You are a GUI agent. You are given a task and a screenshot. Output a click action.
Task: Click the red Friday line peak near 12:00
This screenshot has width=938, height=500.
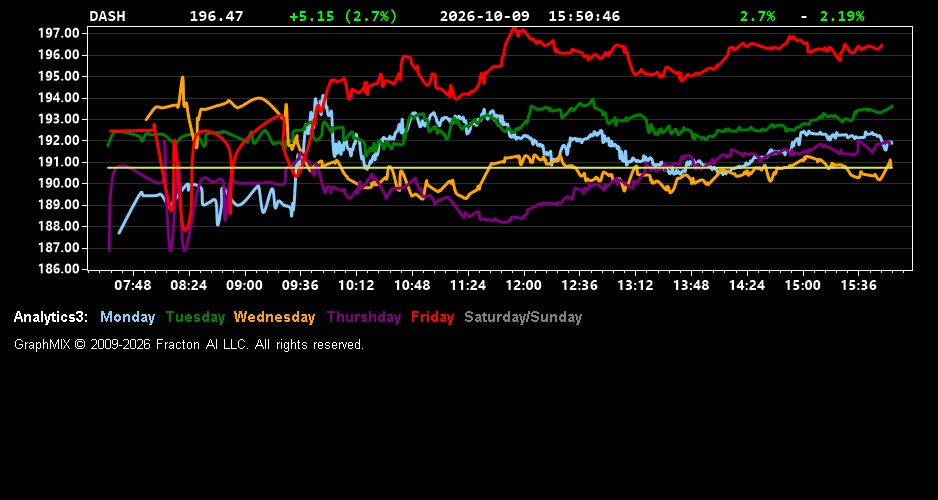[x=514, y=29]
